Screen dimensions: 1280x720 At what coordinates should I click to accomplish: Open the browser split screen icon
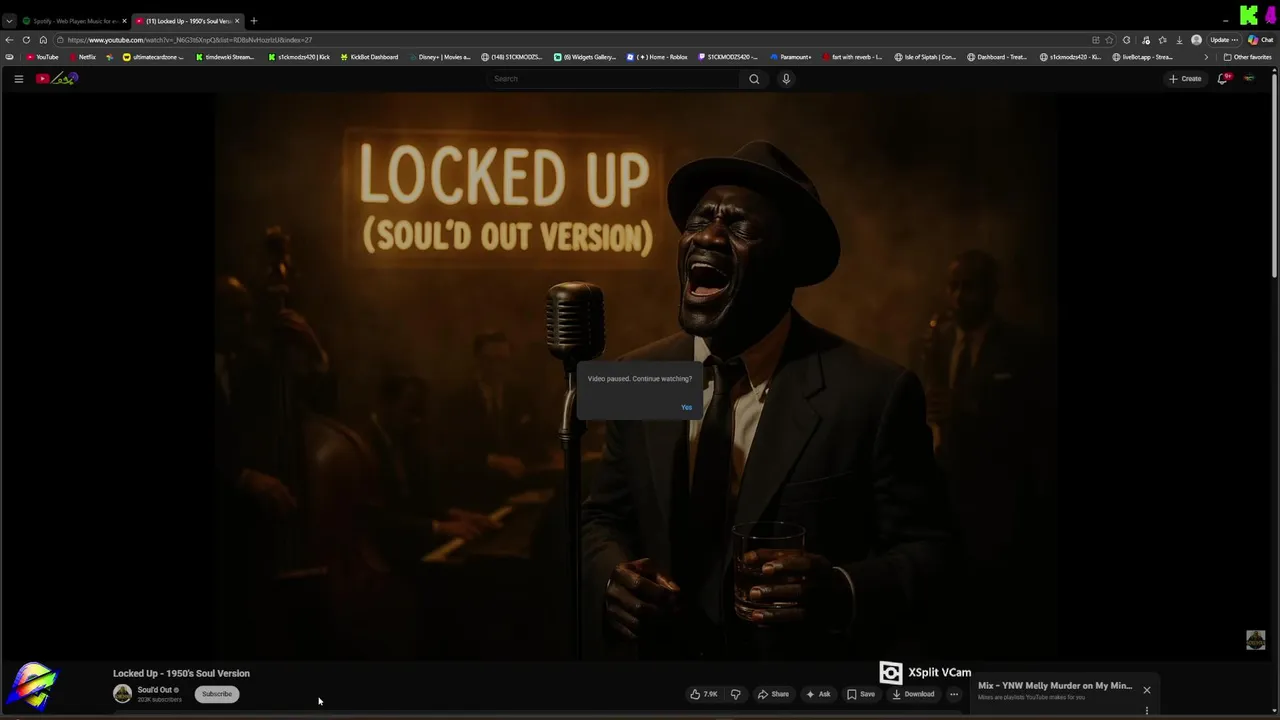[1095, 40]
